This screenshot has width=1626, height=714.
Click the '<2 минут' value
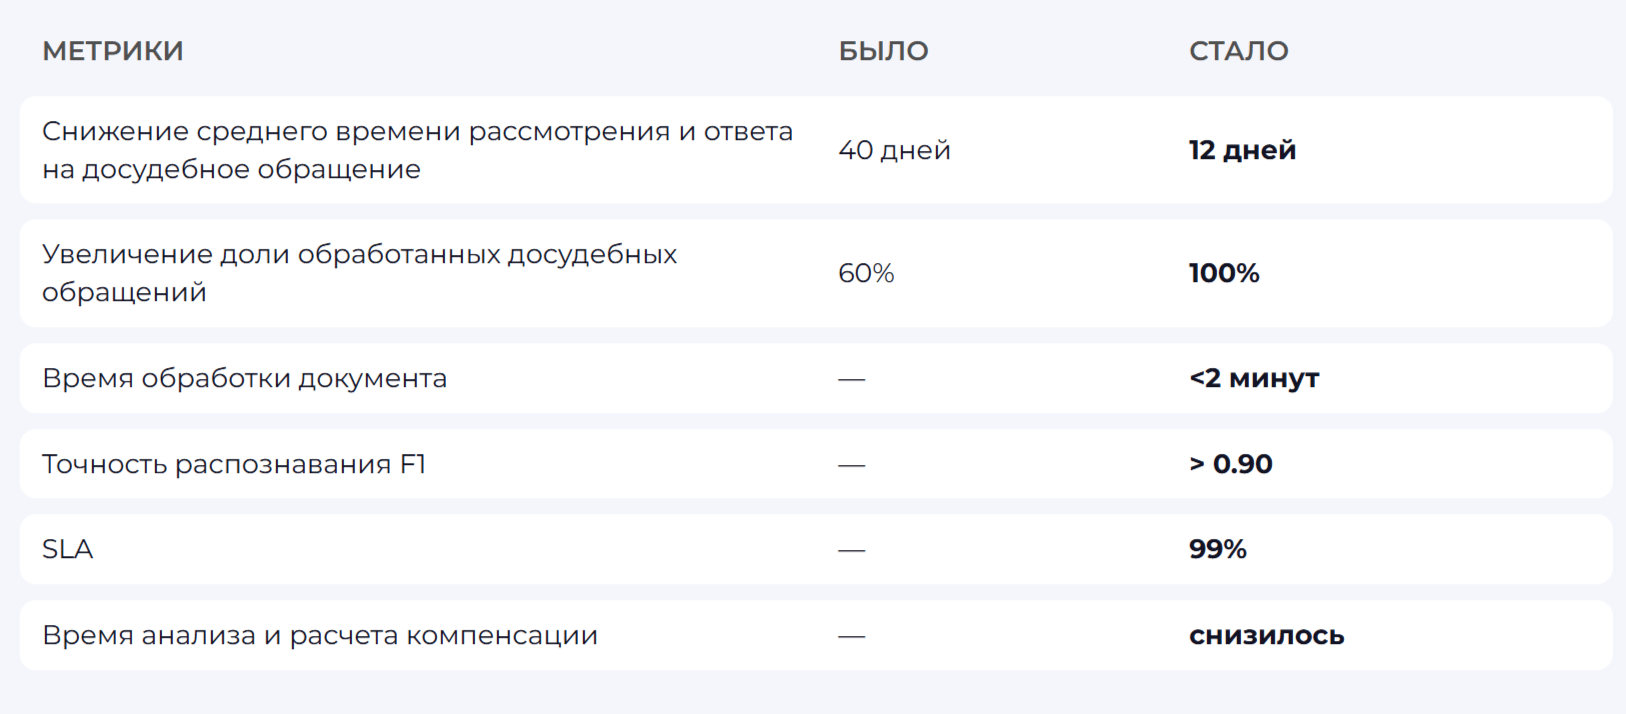pos(1254,379)
